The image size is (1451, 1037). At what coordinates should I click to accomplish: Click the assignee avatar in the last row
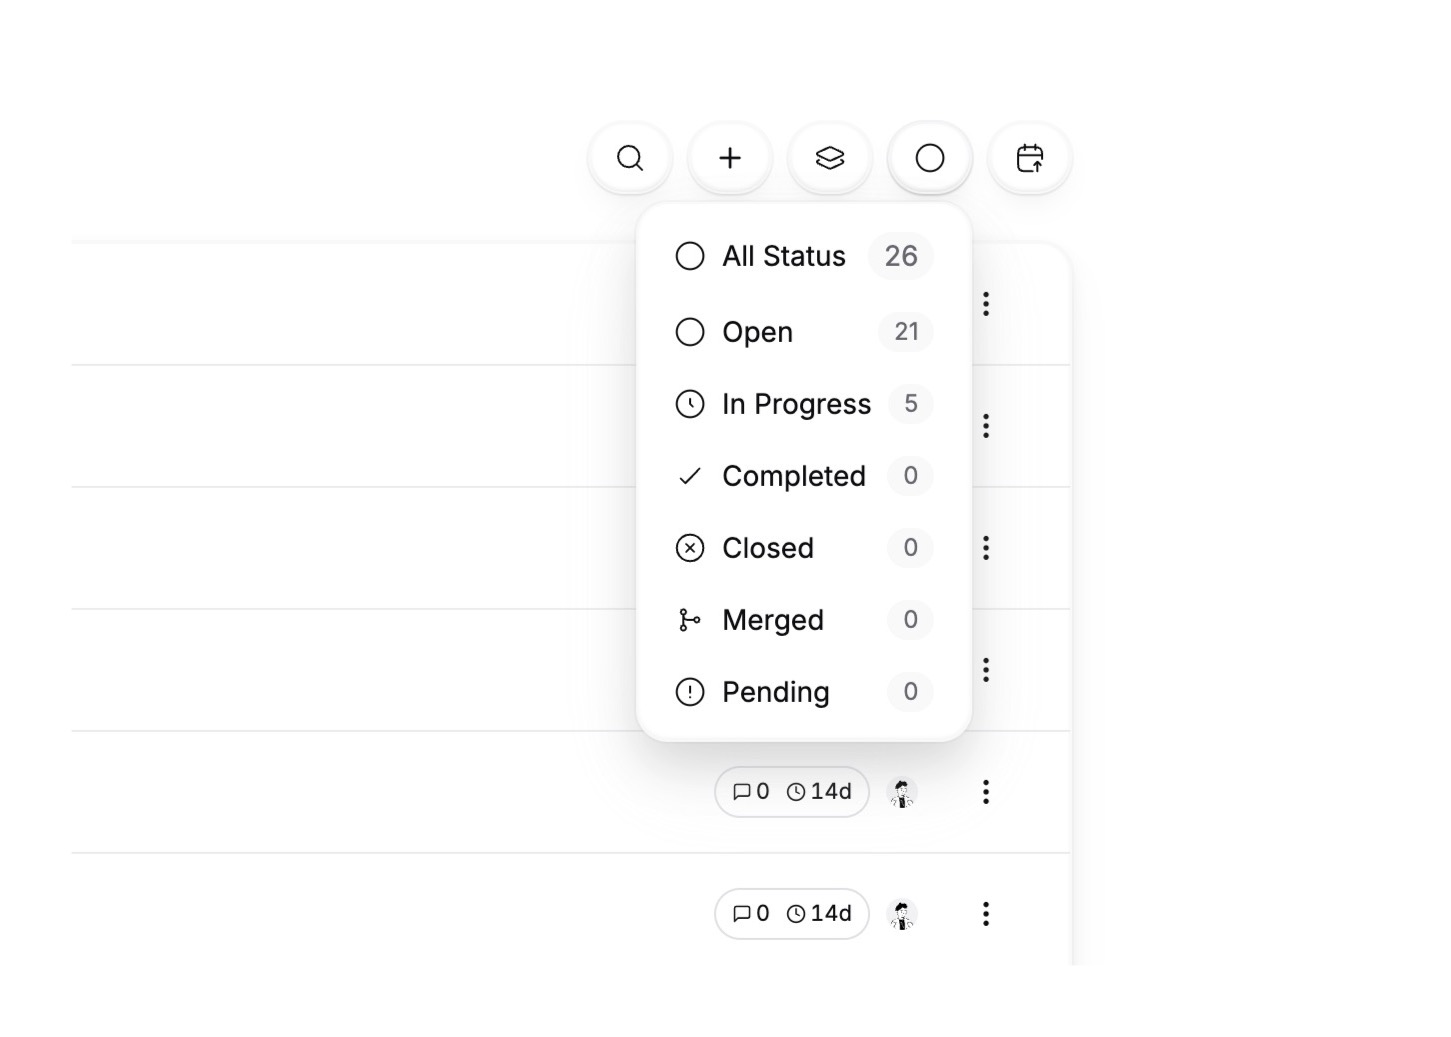902,914
